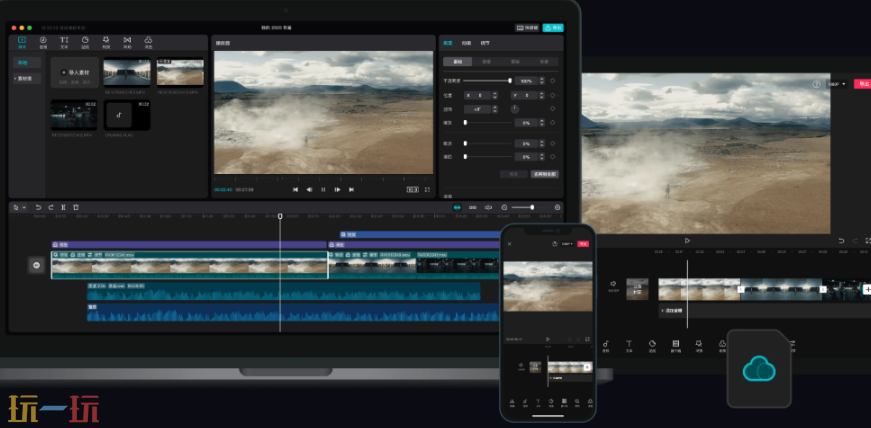The width and height of the screenshot is (871, 428).
Task: Click the undo arrow in laptop timeline toolbar
Action: [x=38, y=207]
